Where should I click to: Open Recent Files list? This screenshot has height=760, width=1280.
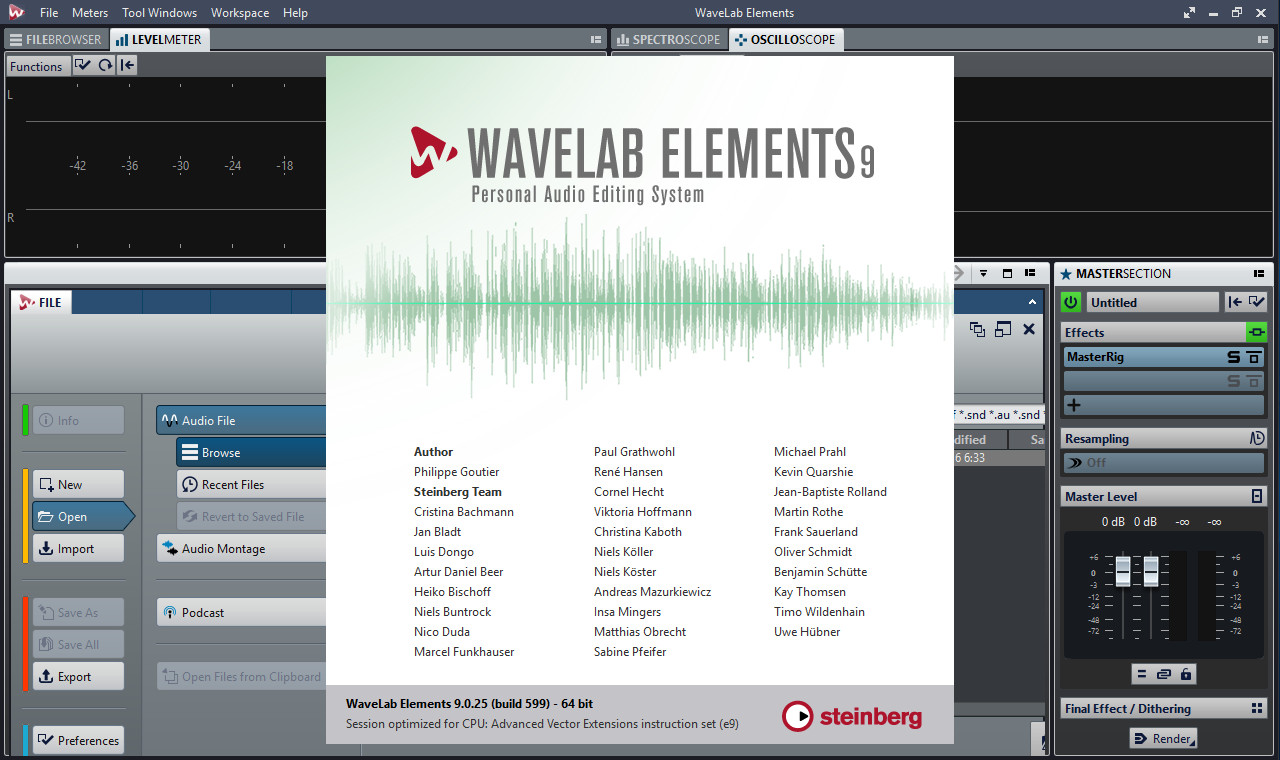click(252, 484)
